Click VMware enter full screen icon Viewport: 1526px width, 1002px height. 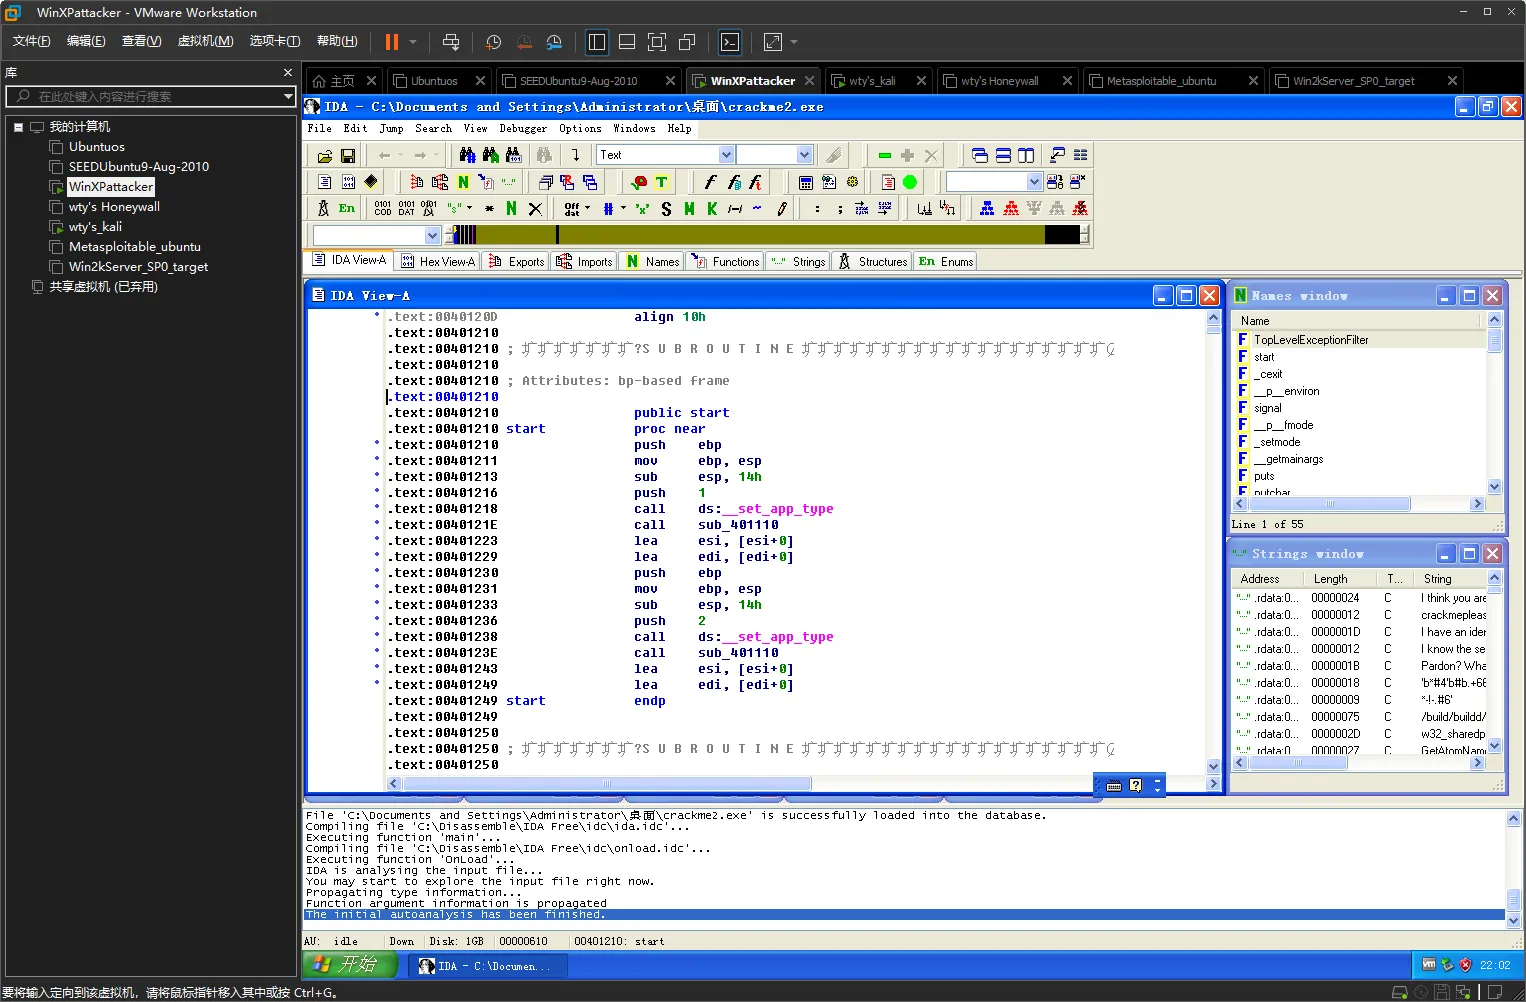pyautogui.click(x=657, y=42)
